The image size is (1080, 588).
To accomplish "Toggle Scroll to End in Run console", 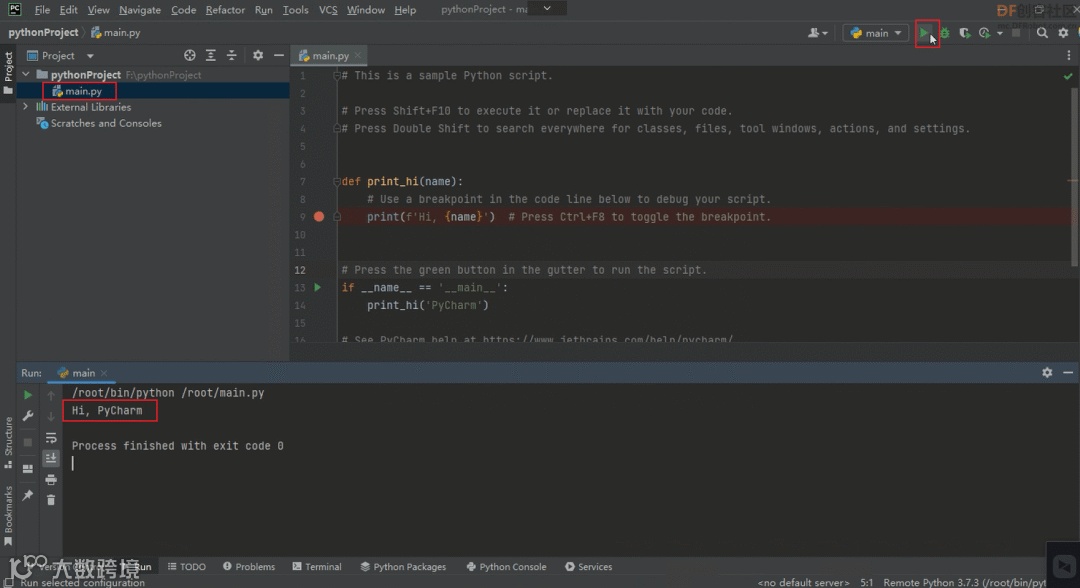I will 51,459.
